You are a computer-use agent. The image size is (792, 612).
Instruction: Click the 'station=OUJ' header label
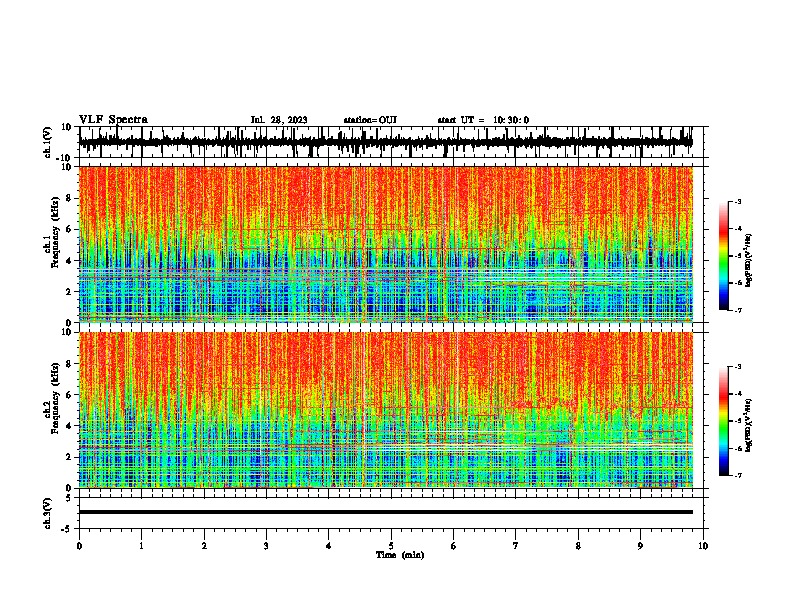click(370, 120)
